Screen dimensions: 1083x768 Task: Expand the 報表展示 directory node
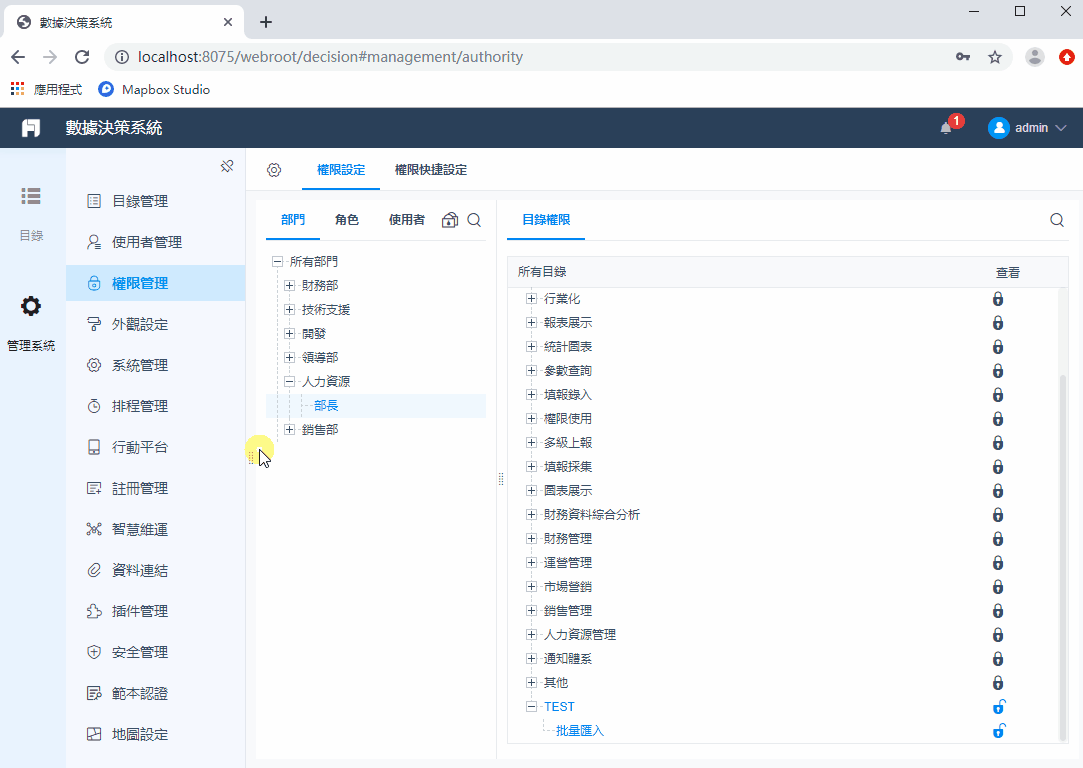(x=531, y=322)
